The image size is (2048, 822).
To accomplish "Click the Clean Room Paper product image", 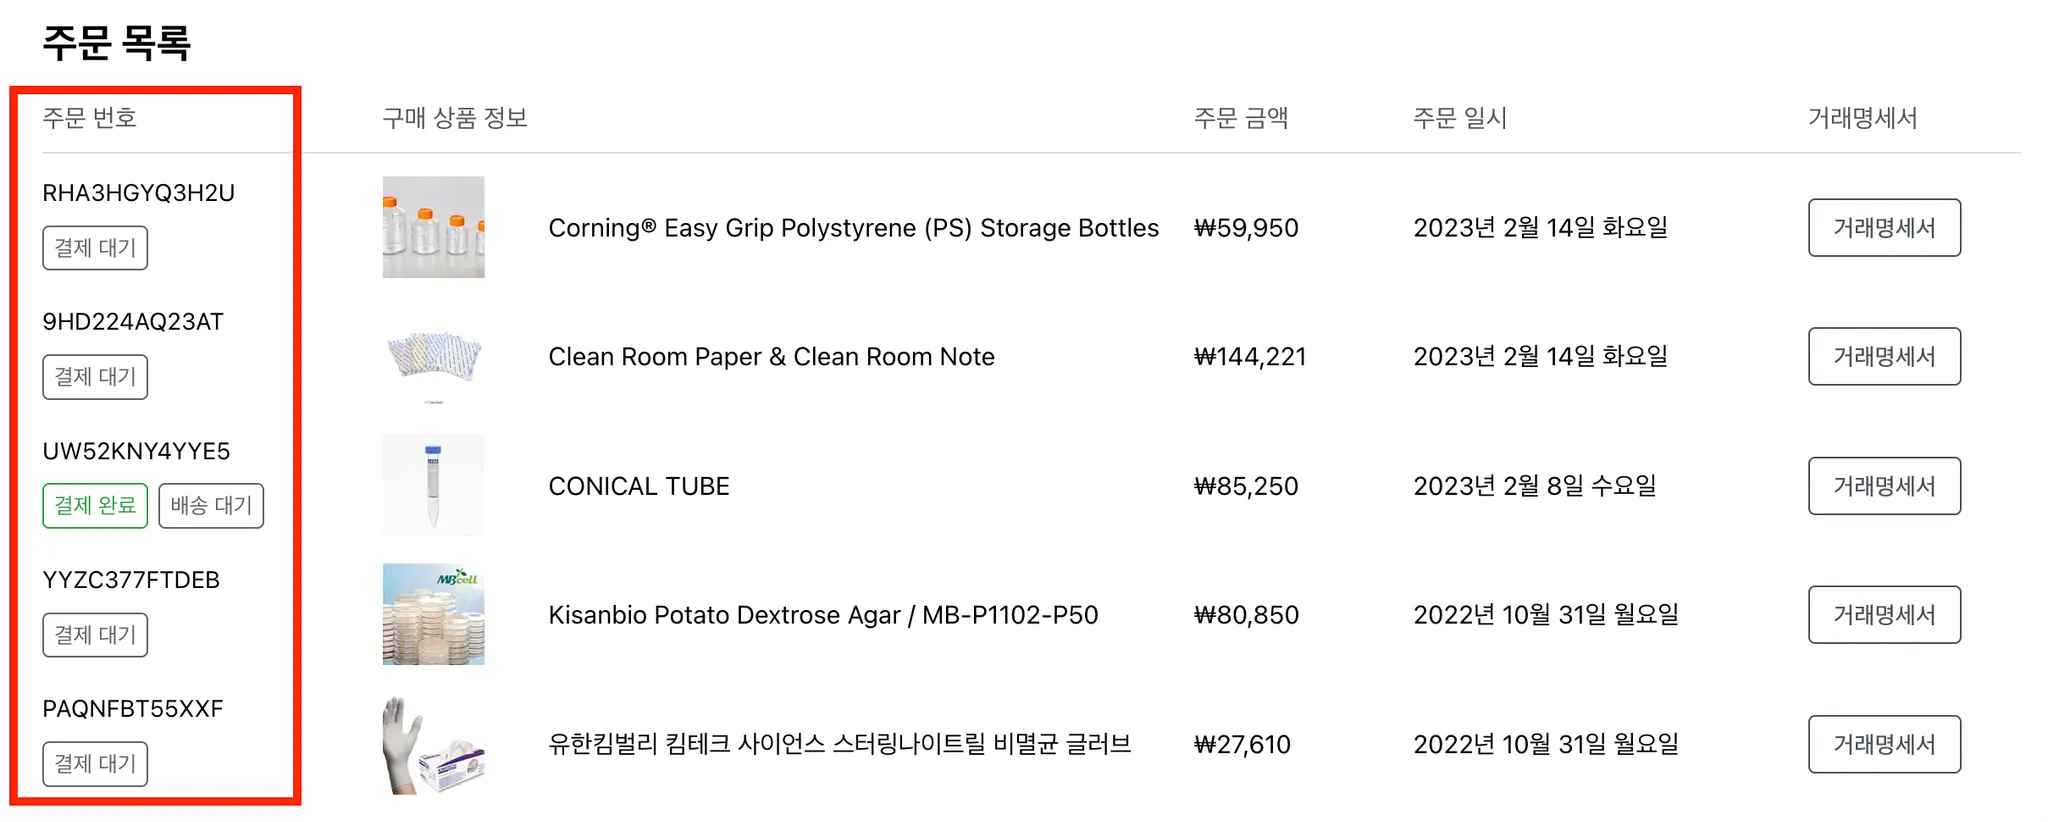I will pyautogui.click(x=433, y=357).
